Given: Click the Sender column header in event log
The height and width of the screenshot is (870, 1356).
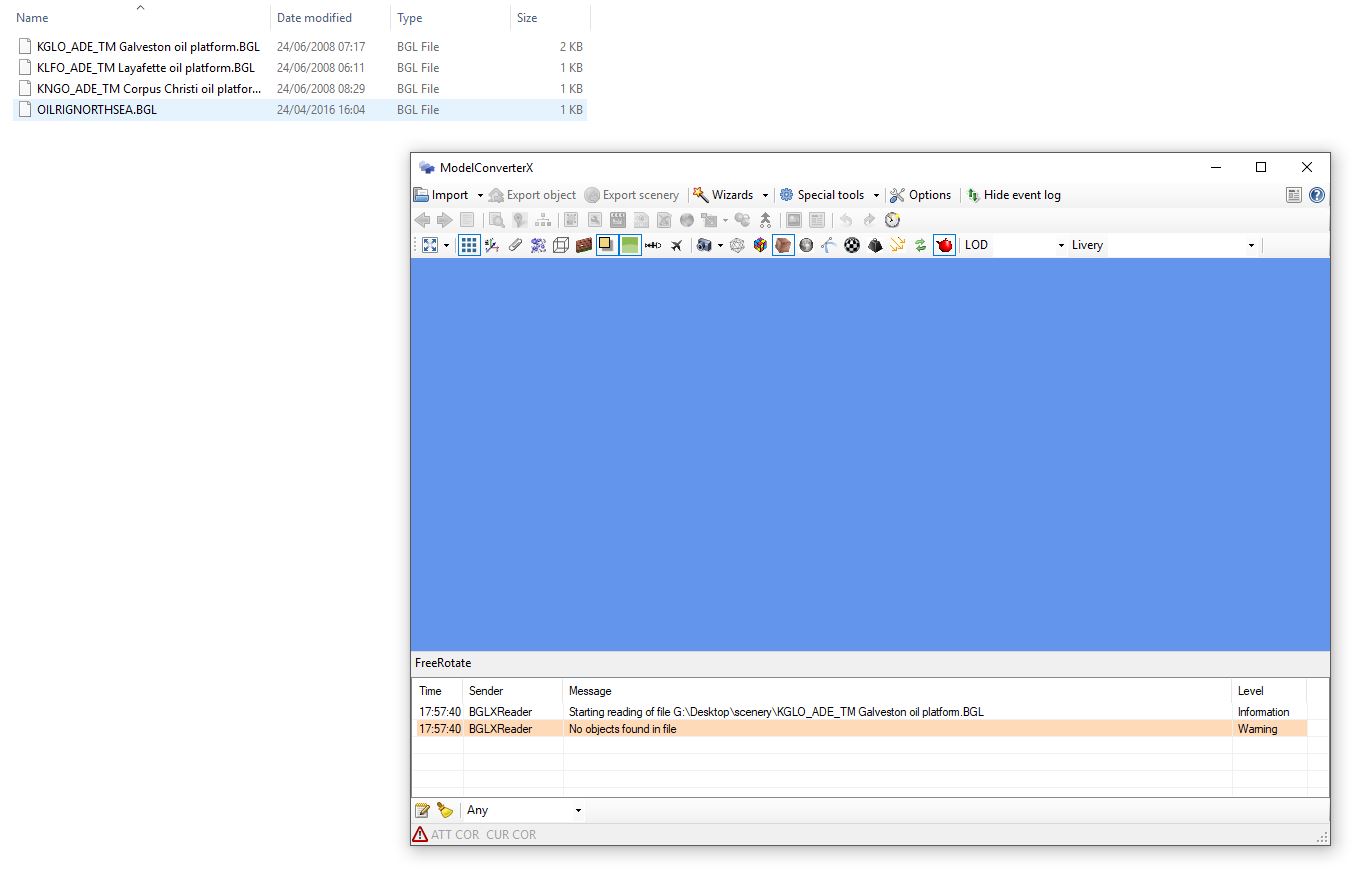Looking at the screenshot, I should (x=513, y=690).
